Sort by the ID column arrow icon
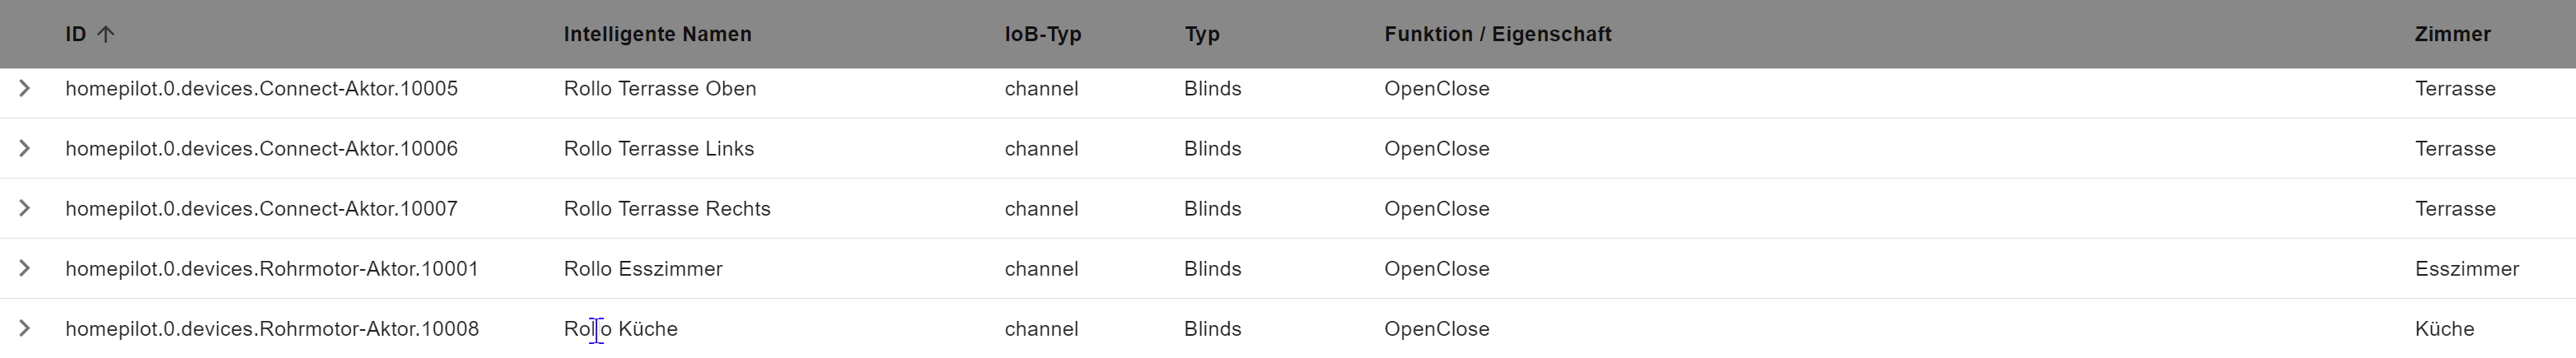Image resolution: width=2576 pixels, height=358 pixels. point(106,34)
